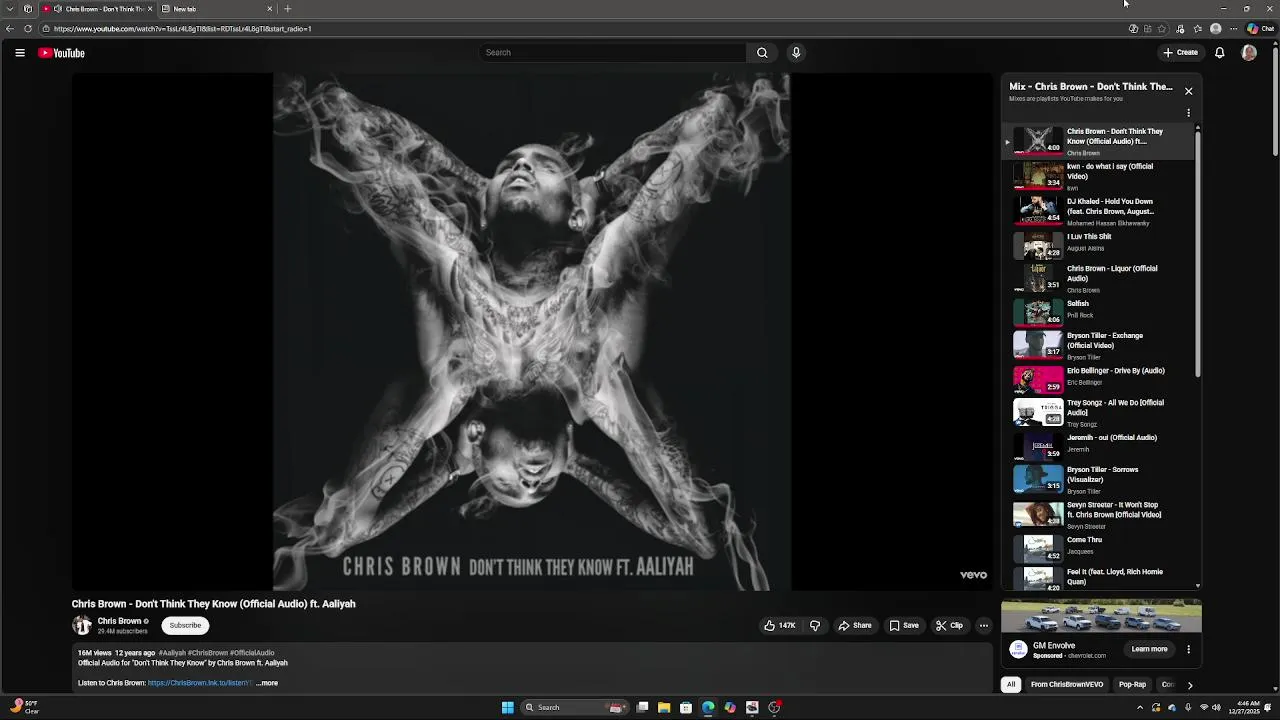This screenshot has width=1280, height=720.
Task: Select the Pop Rap filter chip
Action: pyautogui.click(x=1132, y=685)
